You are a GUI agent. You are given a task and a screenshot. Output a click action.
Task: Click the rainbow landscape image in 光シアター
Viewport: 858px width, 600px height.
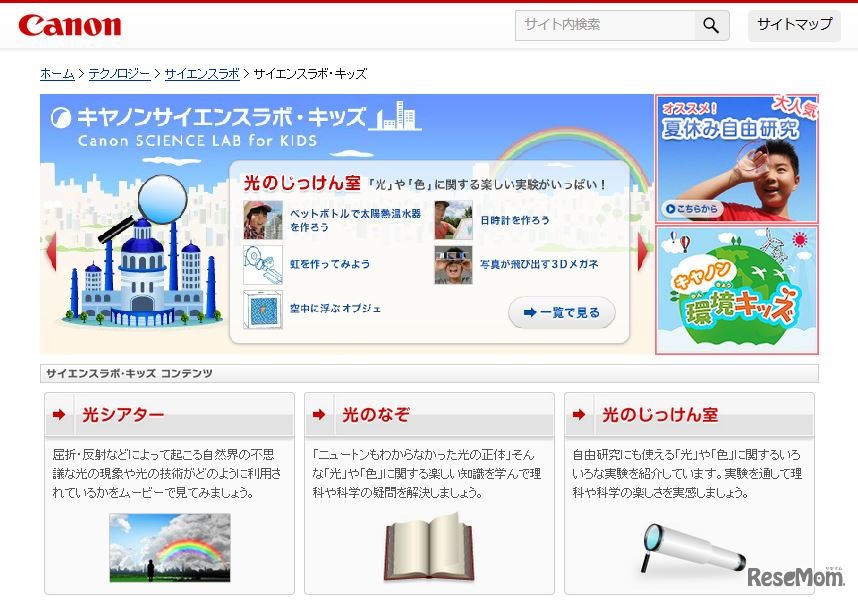click(170, 547)
